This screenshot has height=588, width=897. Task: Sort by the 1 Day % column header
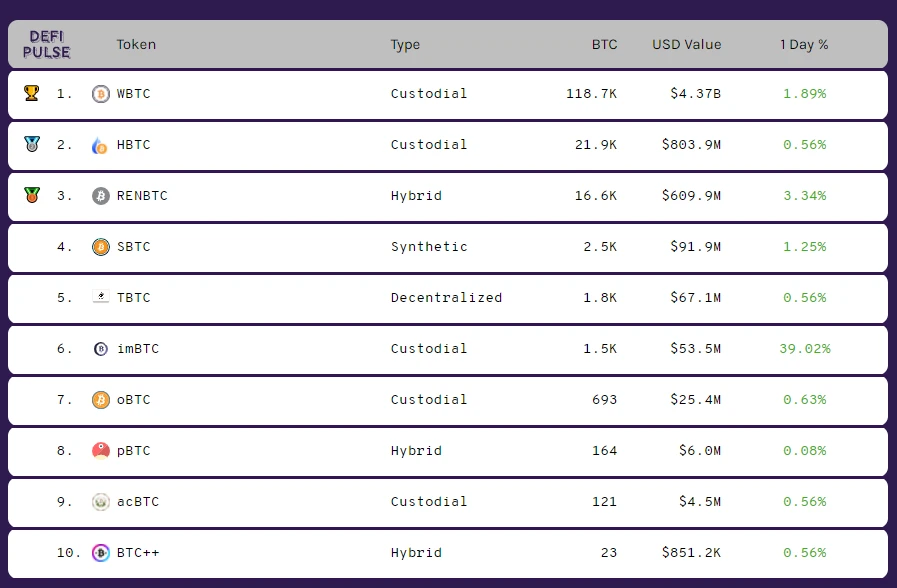coord(804,45)
